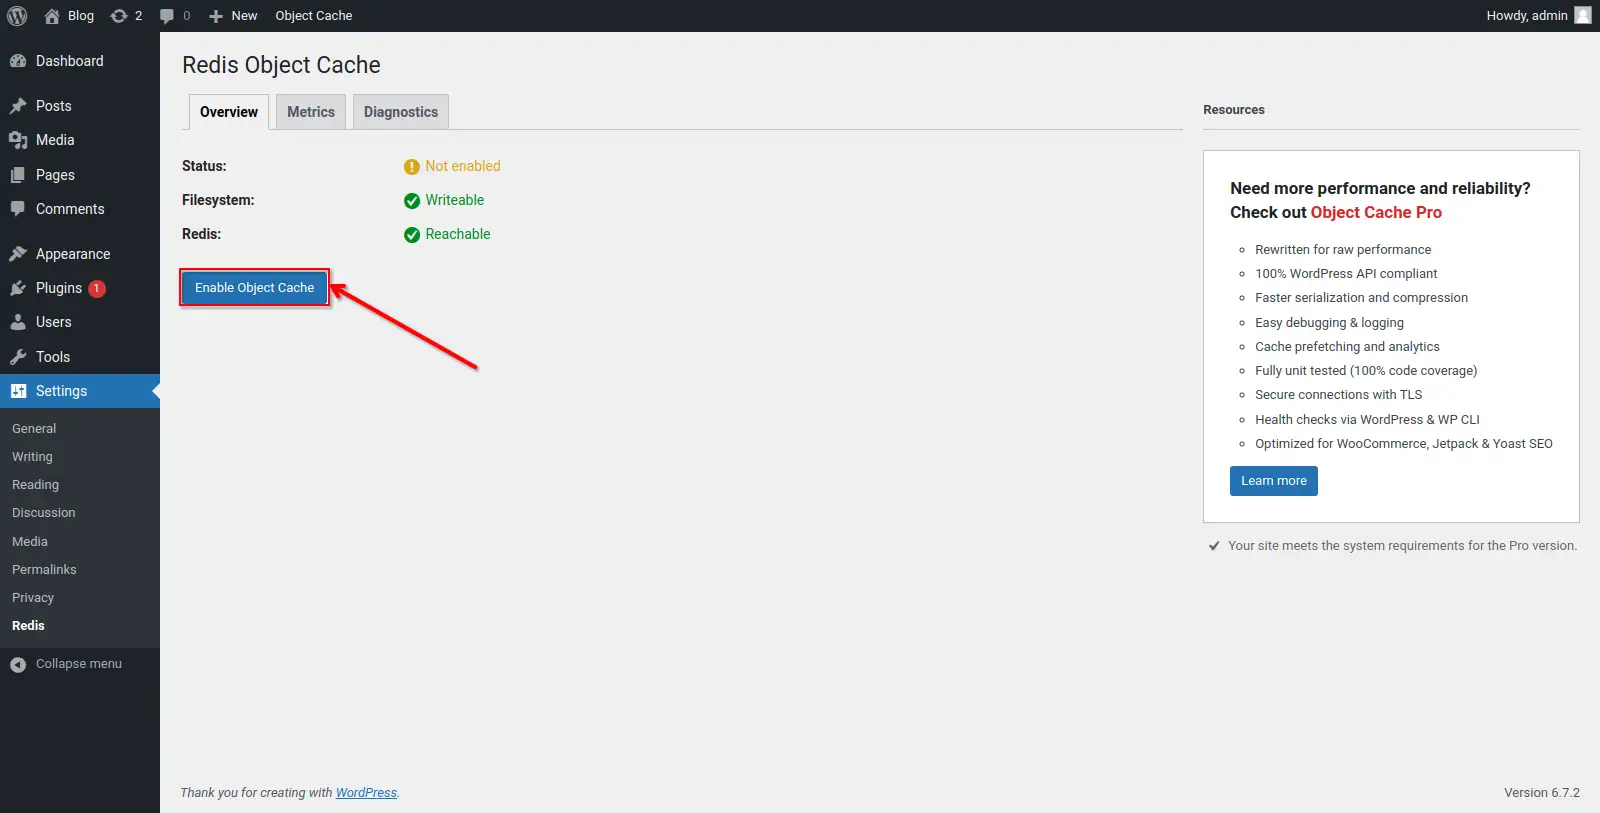The height and width of the screenshot is (813, 1600).
Task: Click the Collapse menu arrow icon
Action: click(18, 664)
